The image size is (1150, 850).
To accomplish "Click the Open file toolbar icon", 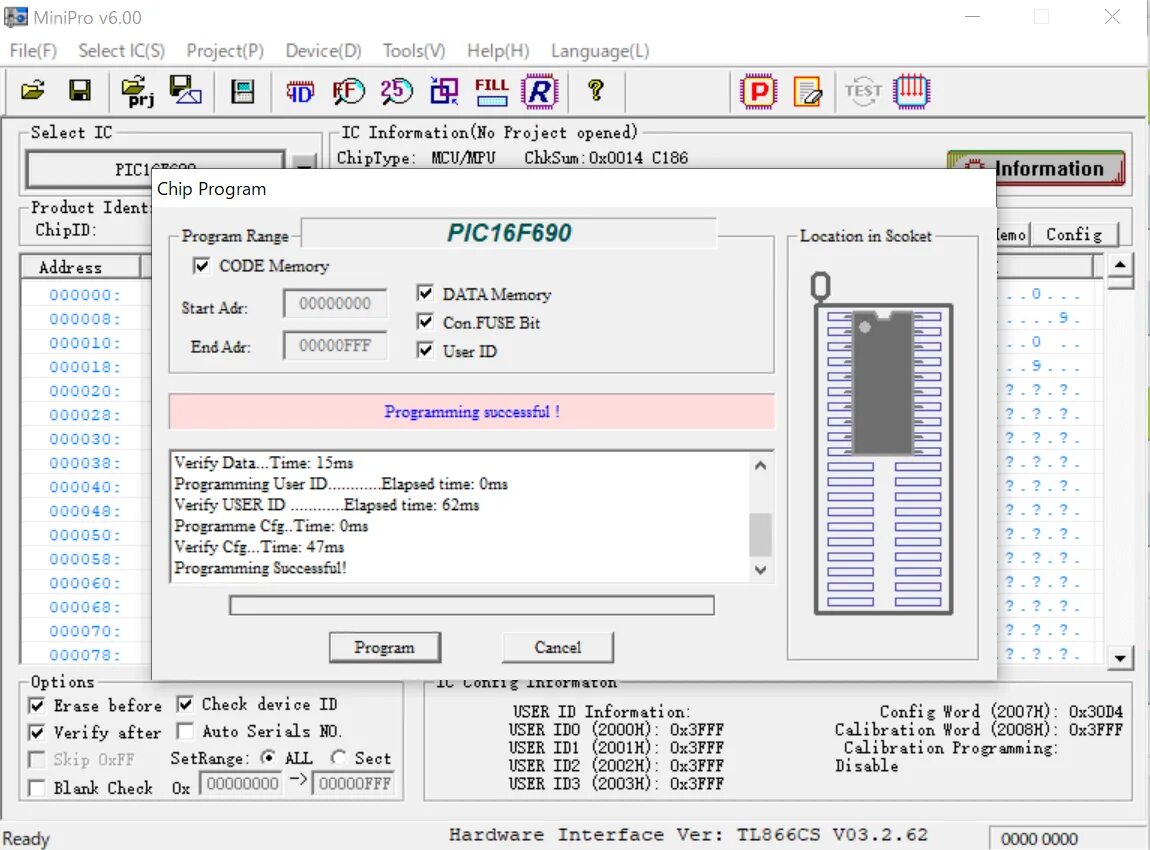I will [x=33, y=91].
